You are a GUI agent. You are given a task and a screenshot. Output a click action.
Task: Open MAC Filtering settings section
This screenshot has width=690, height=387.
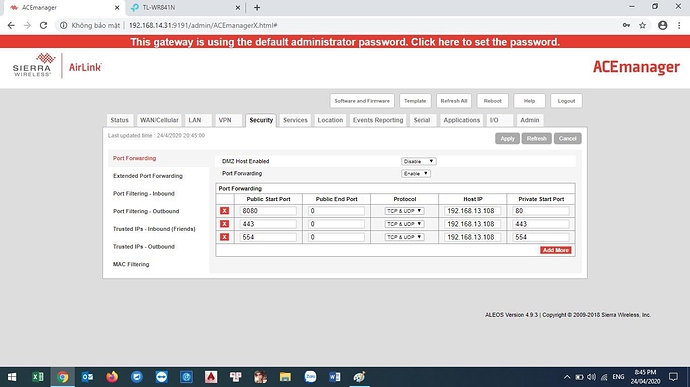(x=131, y=264)
